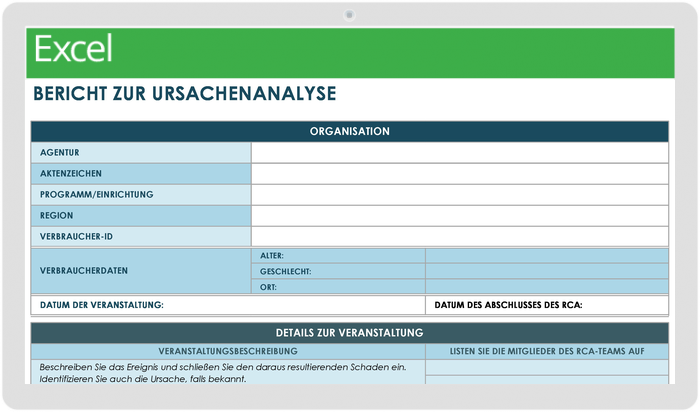Select the DATUM DES ABSCHLUSSES DES RCA: cell
700x412 pixels.
[x=547, y=305]
